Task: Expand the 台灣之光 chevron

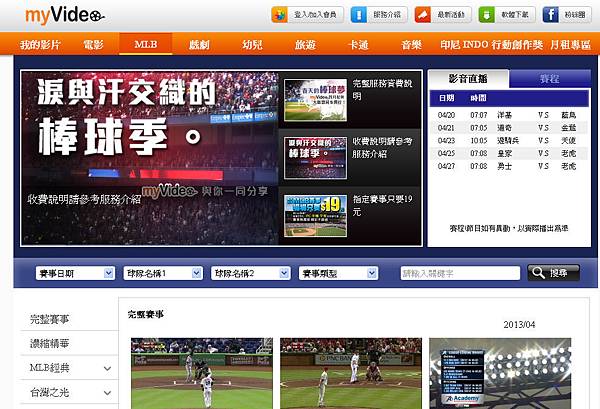Action: point(108,393)
